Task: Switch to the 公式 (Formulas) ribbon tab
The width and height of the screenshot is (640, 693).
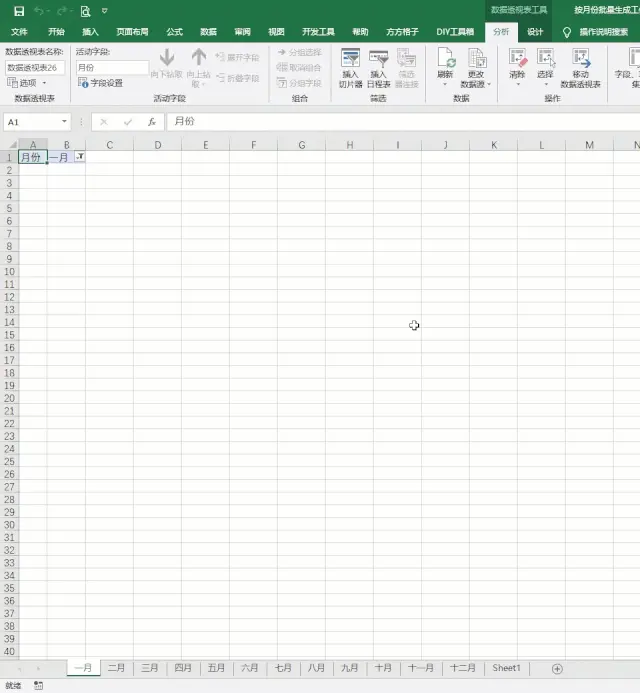Action: point(175,32)
